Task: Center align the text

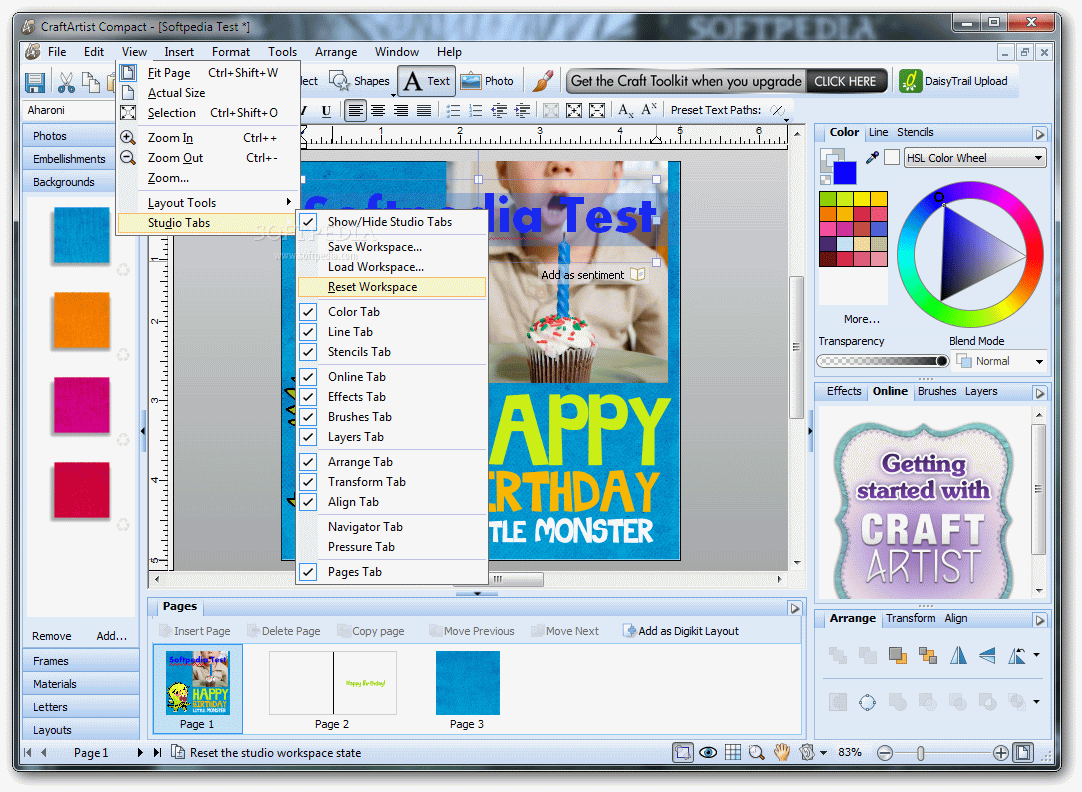Action: (378, 110)
